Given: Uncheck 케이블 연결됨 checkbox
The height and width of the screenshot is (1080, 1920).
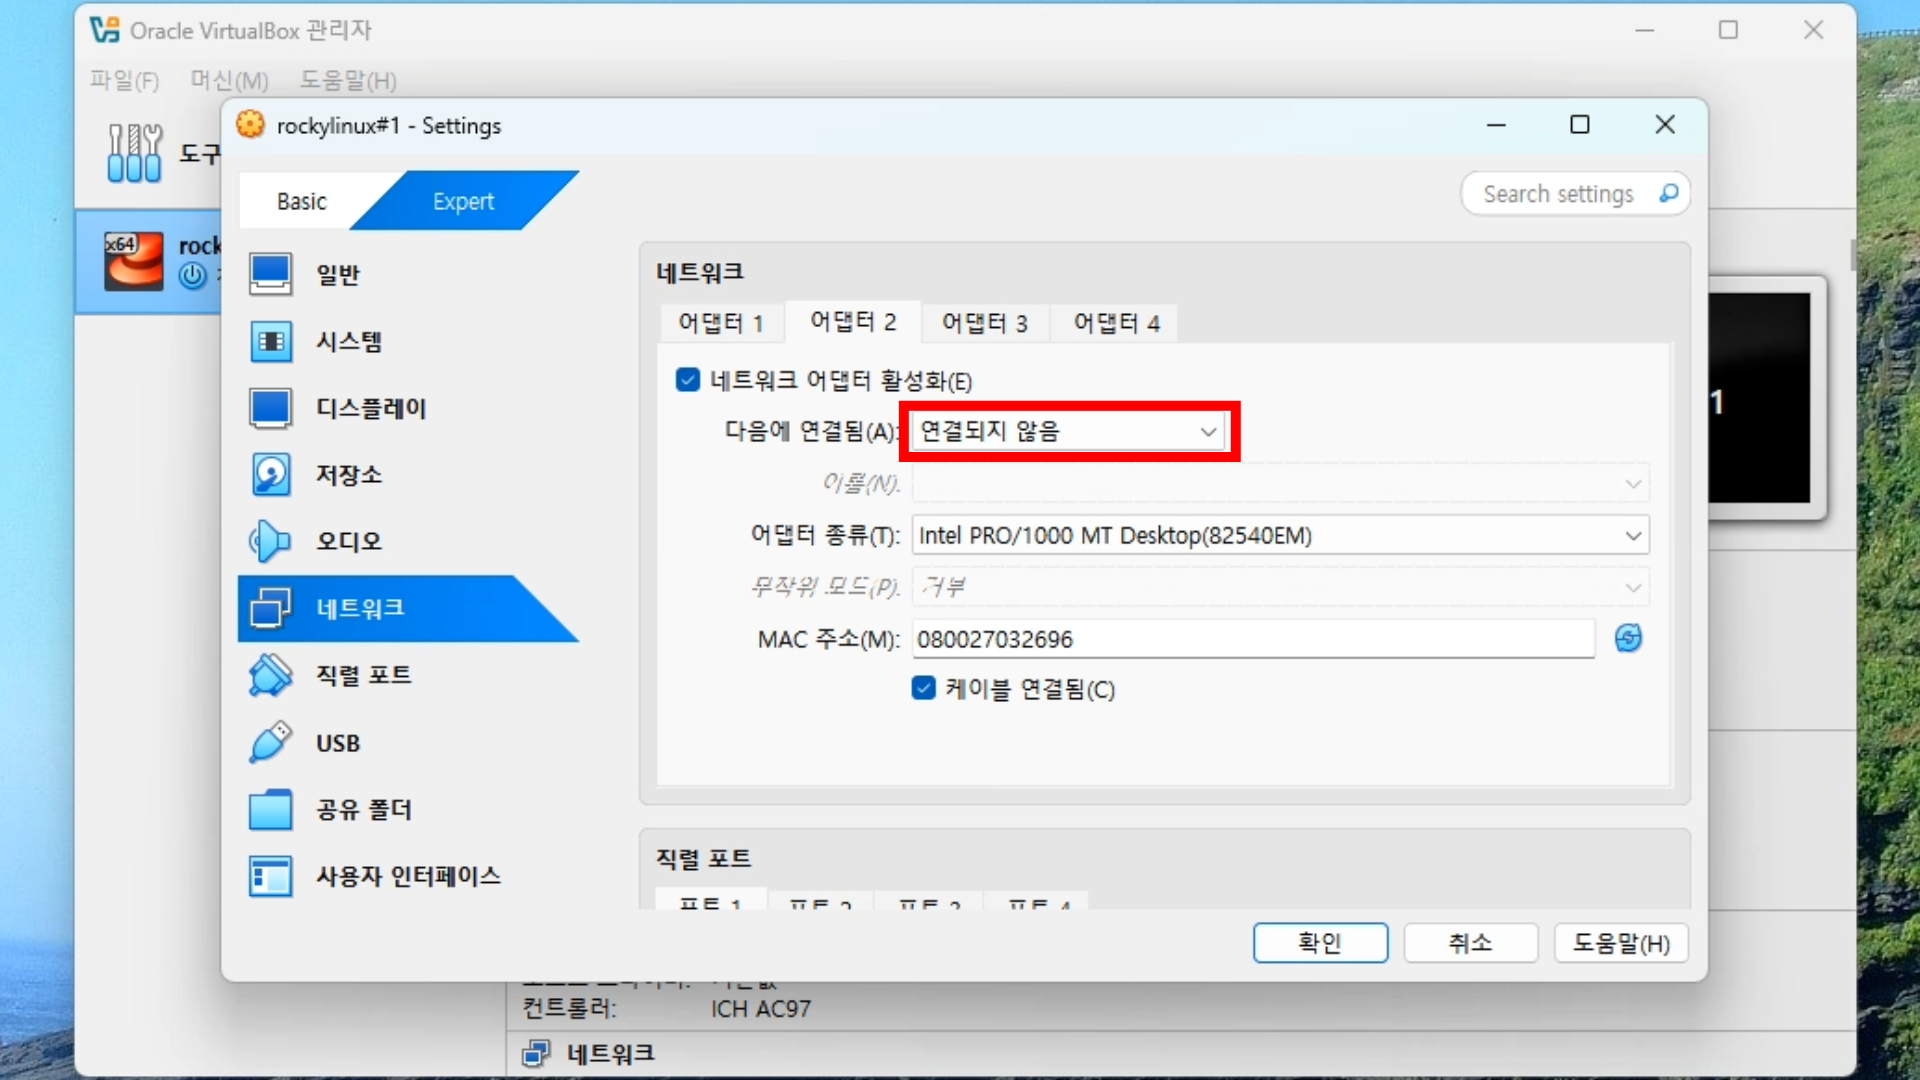Looking at the screenshot, I should tap(924, 688).
